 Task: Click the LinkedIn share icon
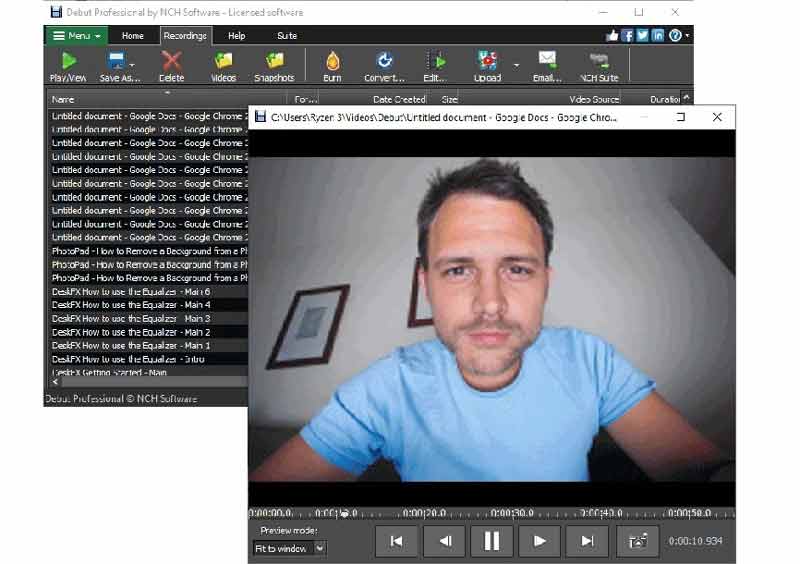658,35
